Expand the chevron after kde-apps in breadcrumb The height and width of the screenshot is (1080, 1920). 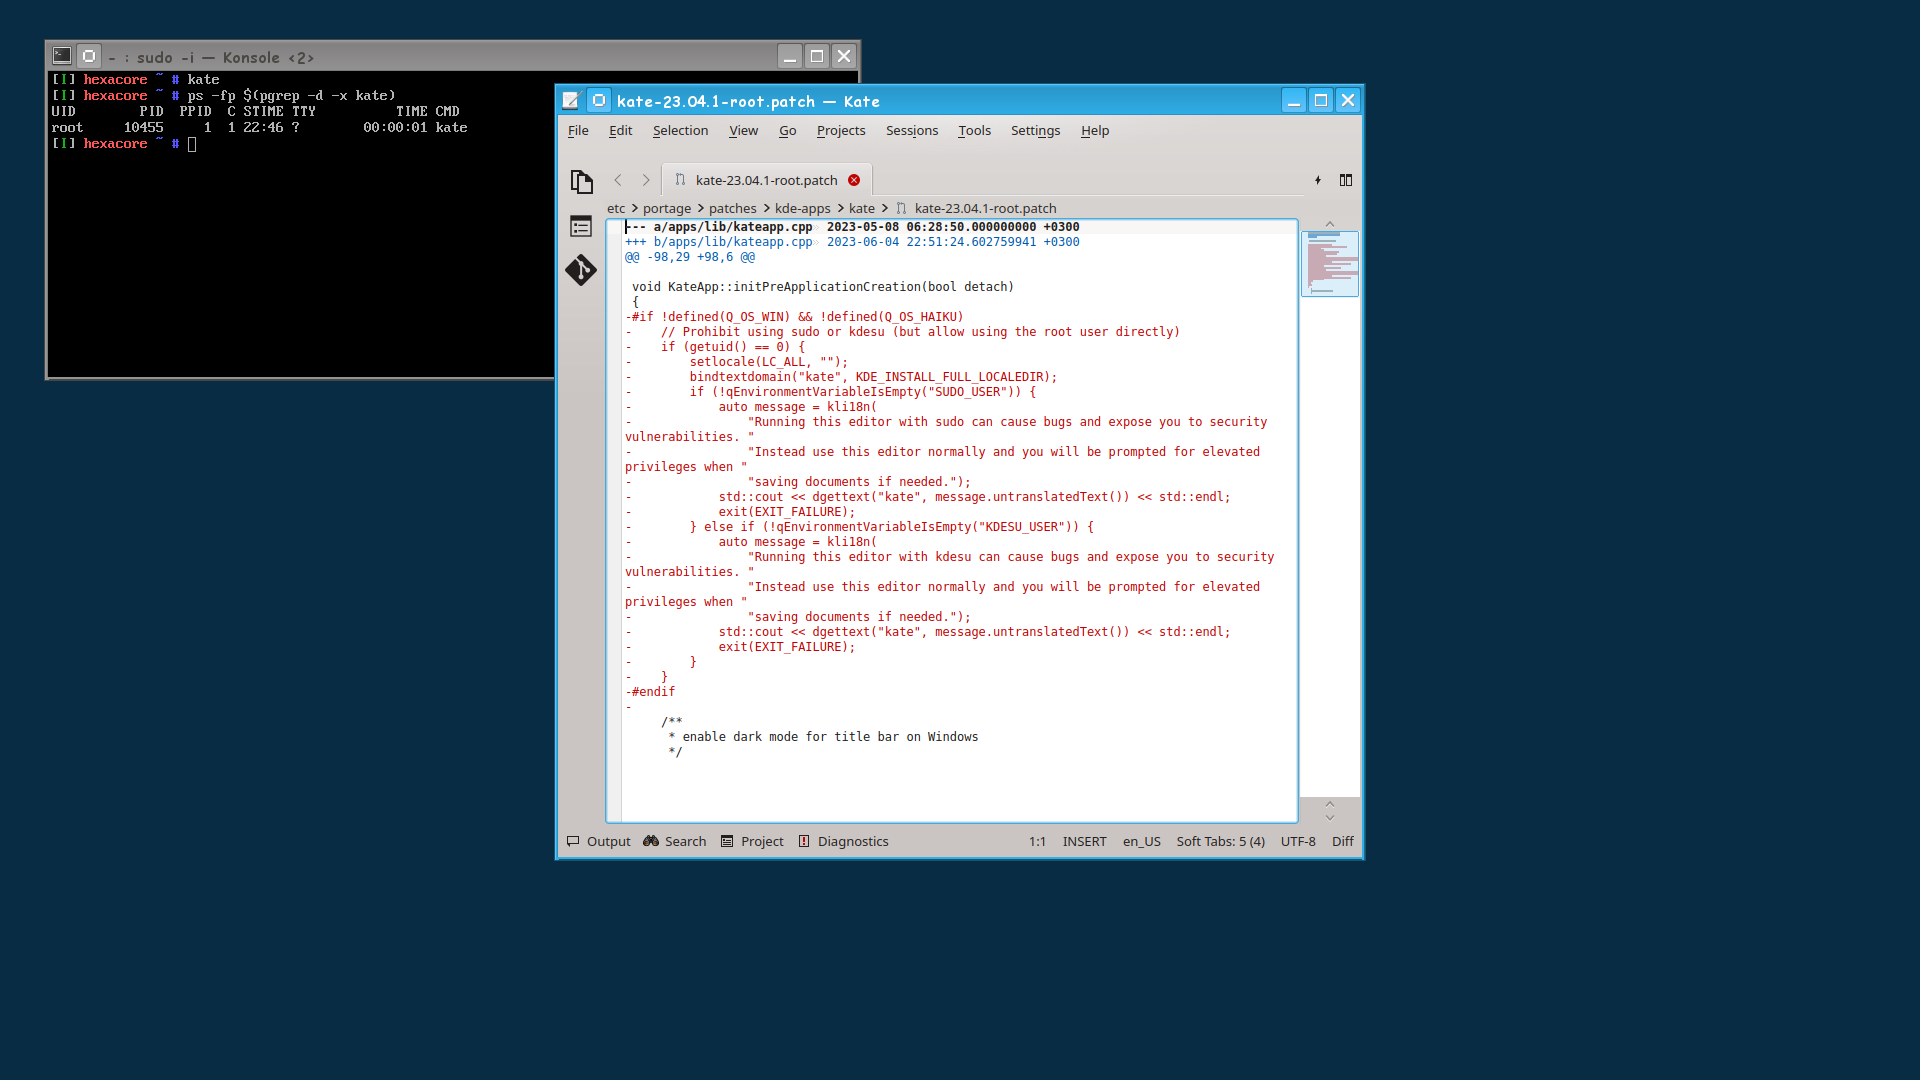840,208
